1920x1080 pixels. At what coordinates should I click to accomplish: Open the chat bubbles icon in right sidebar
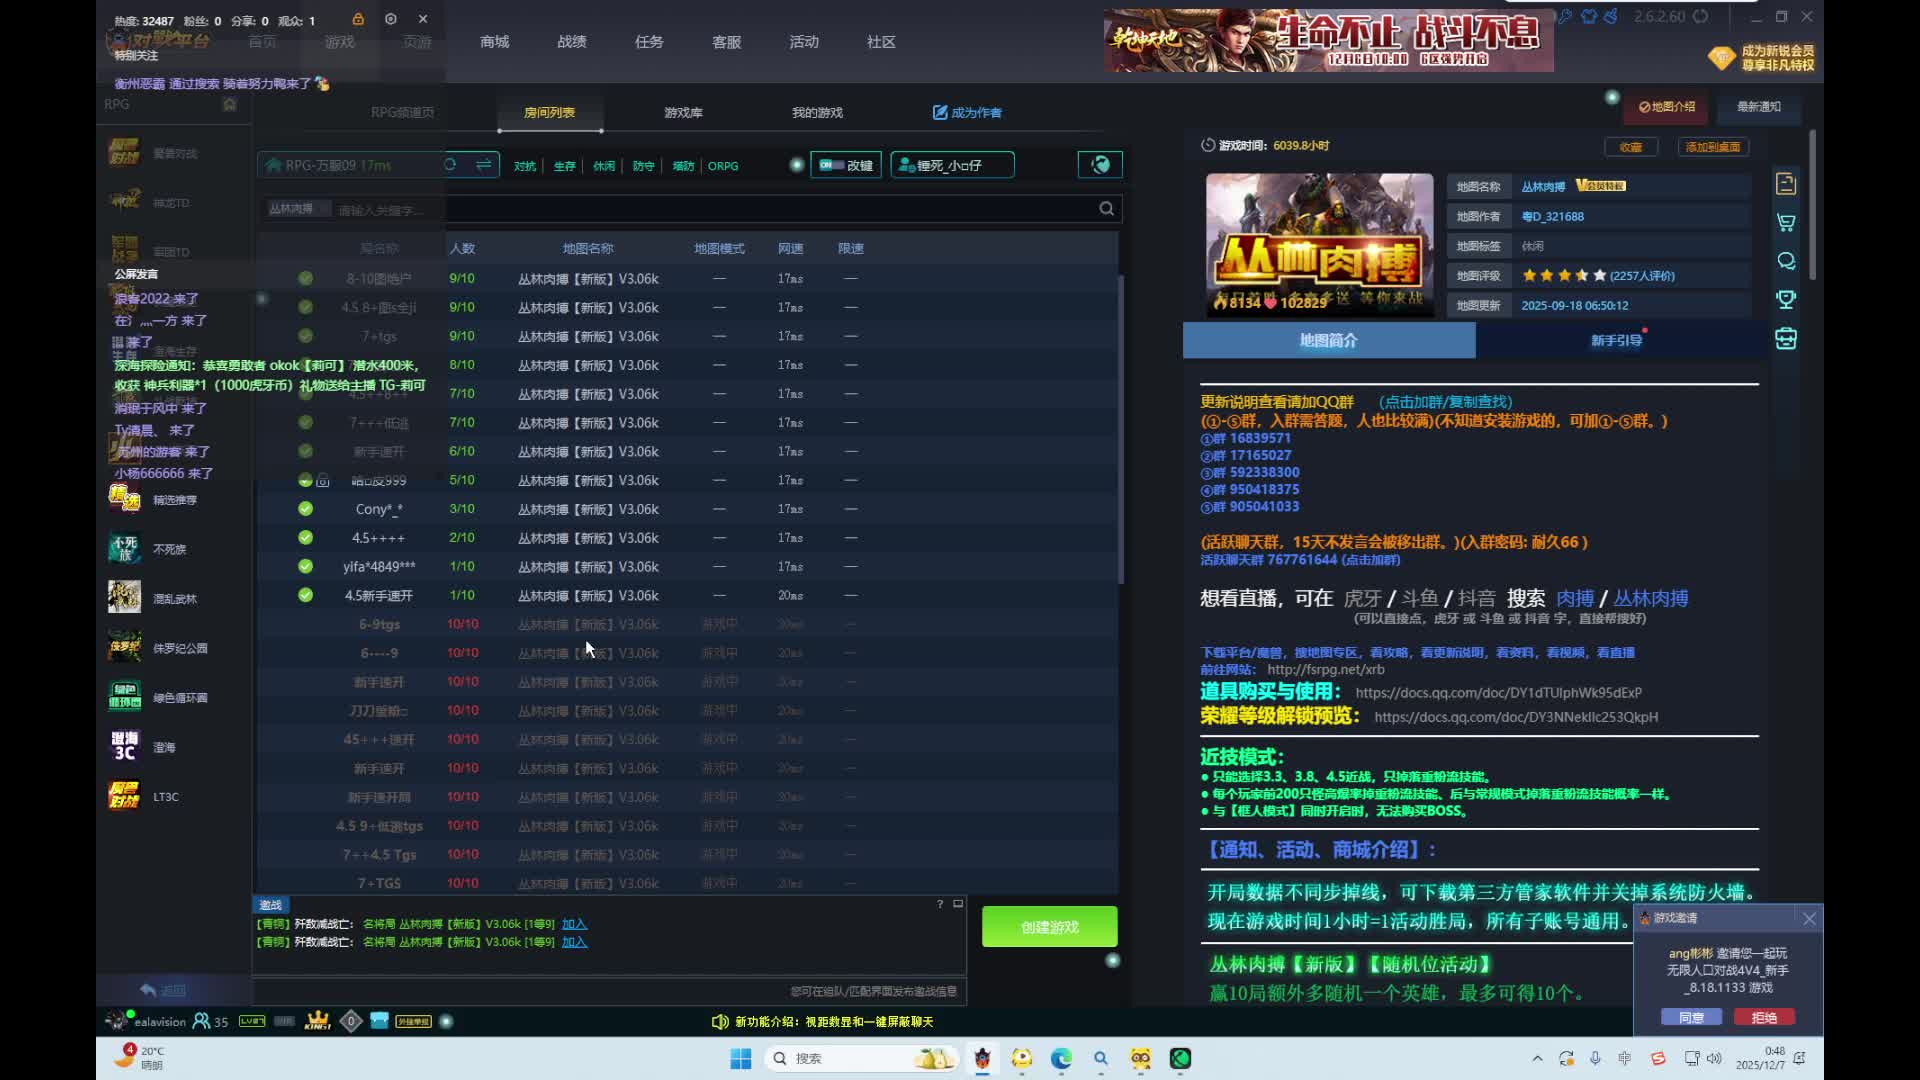point(1786,261)
